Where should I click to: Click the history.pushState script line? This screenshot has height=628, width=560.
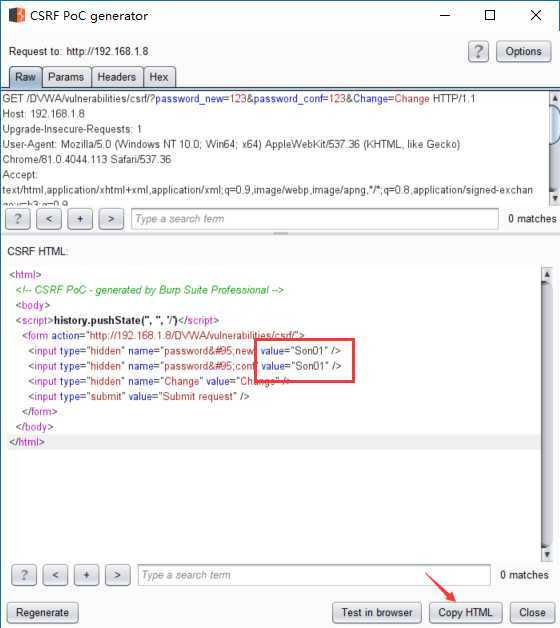(117, 320)
